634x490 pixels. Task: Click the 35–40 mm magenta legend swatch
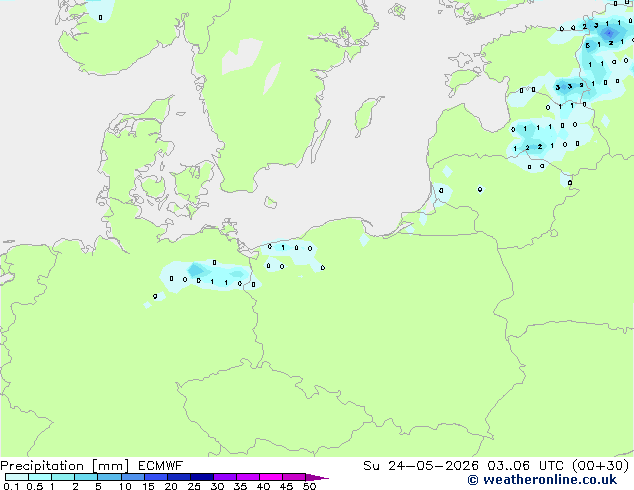pos(248,477)
